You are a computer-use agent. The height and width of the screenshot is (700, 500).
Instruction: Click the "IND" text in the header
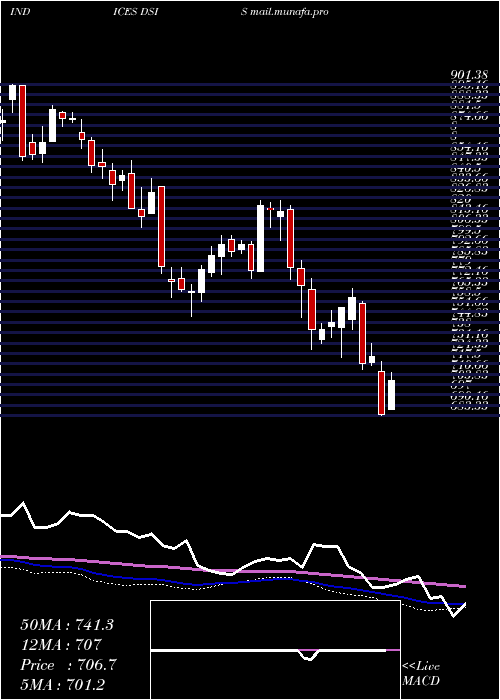[20, 12]
